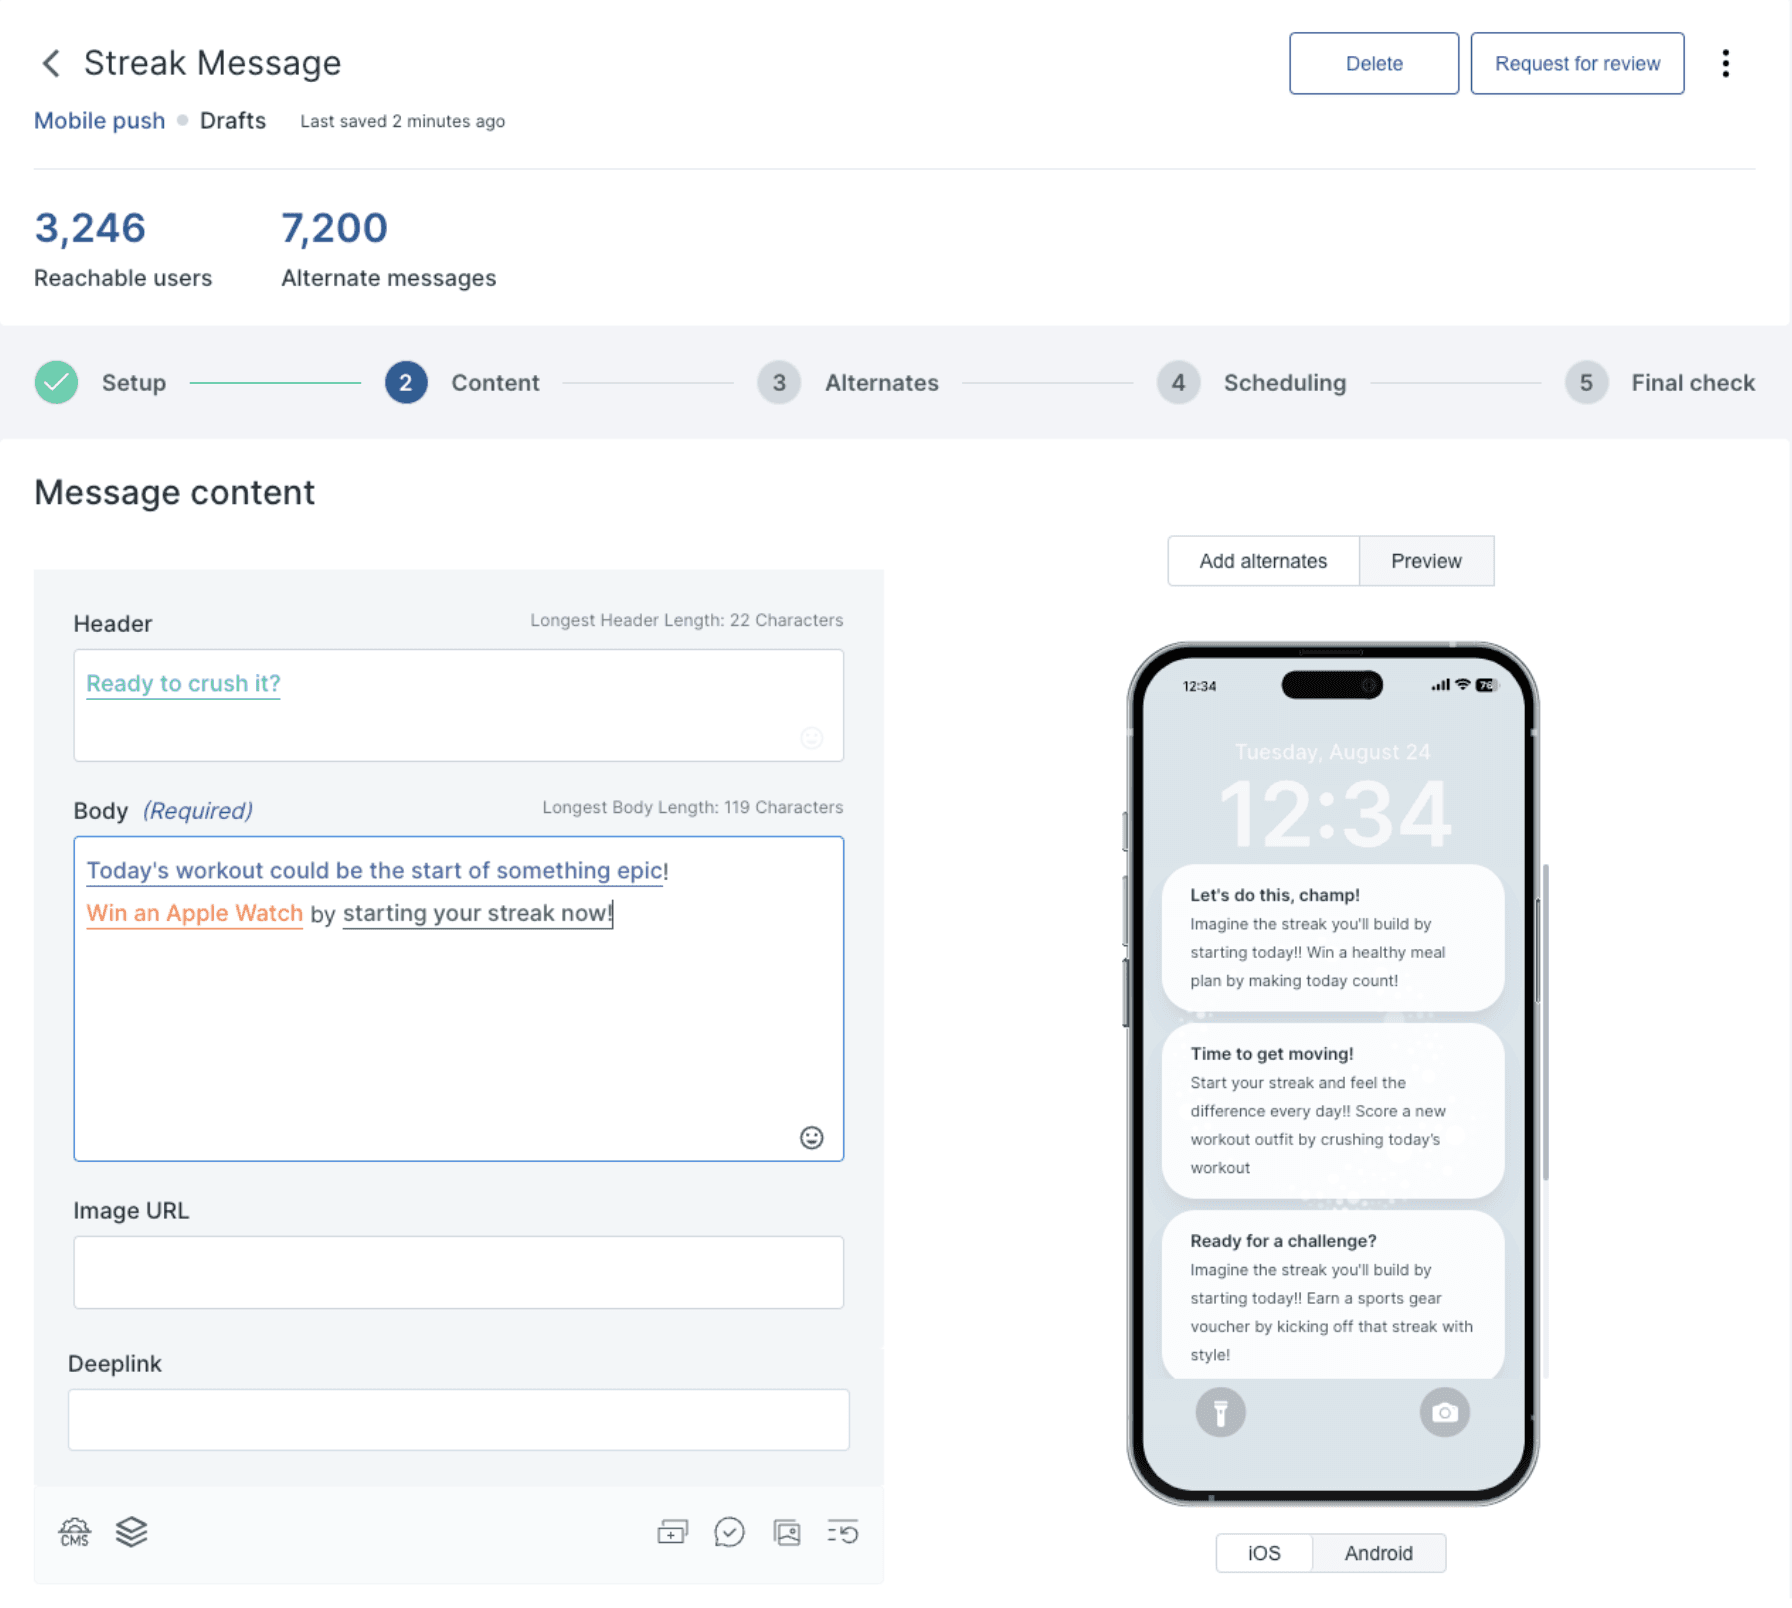Go to step 2 Content
Image resolution: width=1792 pixels, height=1608 pixels.
[x=462, y=382]
